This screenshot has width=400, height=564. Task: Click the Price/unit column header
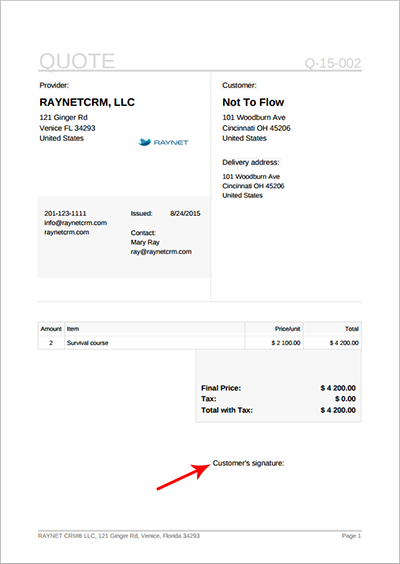coord(287,329)
